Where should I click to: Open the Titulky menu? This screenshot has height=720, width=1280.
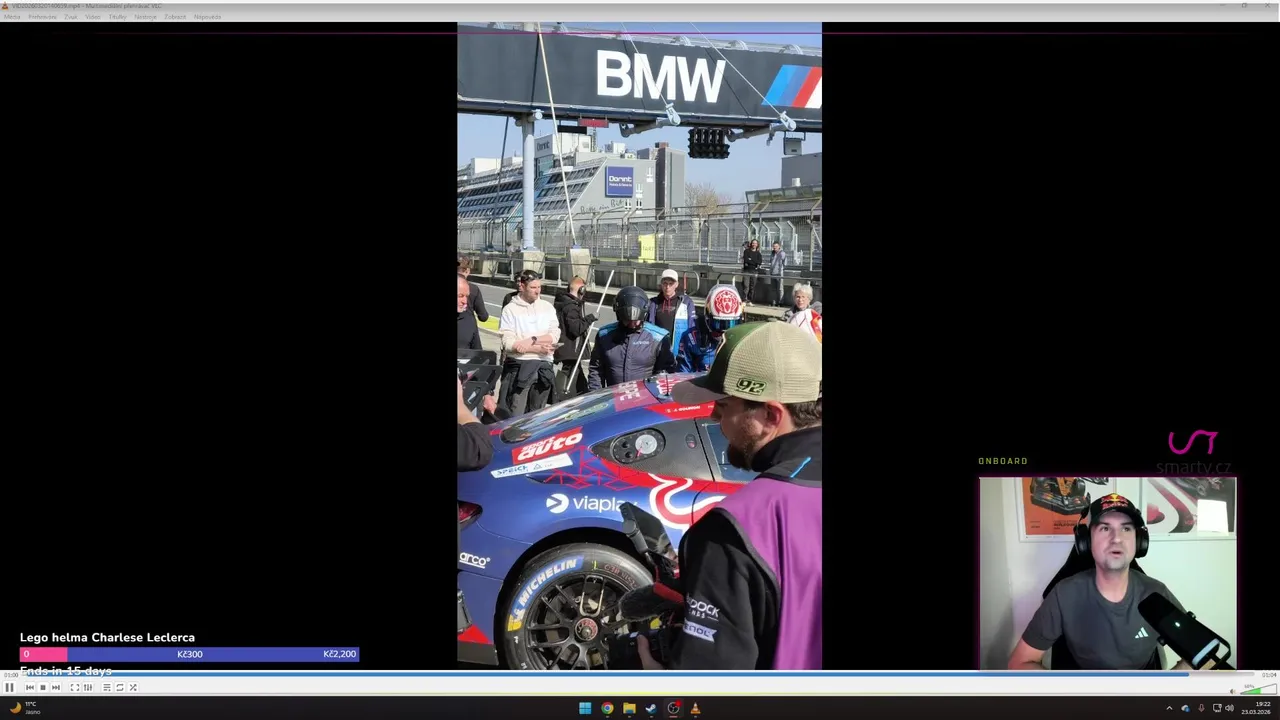coord(118,17)
